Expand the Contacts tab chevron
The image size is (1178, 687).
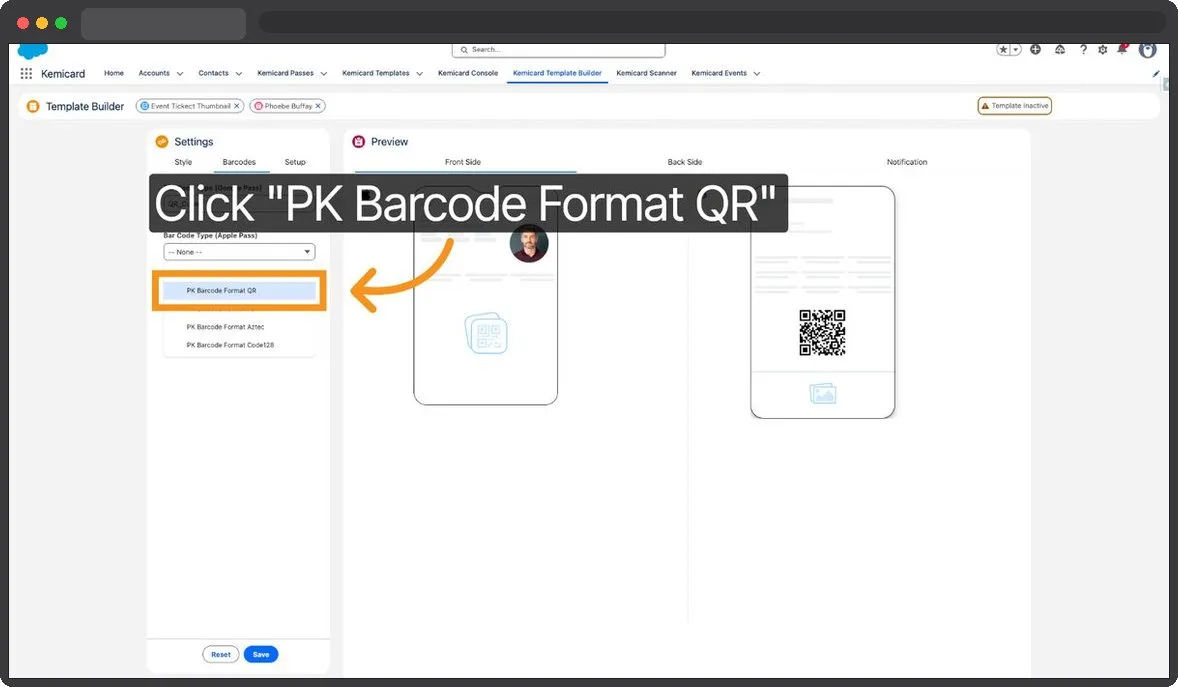point(239,74)
